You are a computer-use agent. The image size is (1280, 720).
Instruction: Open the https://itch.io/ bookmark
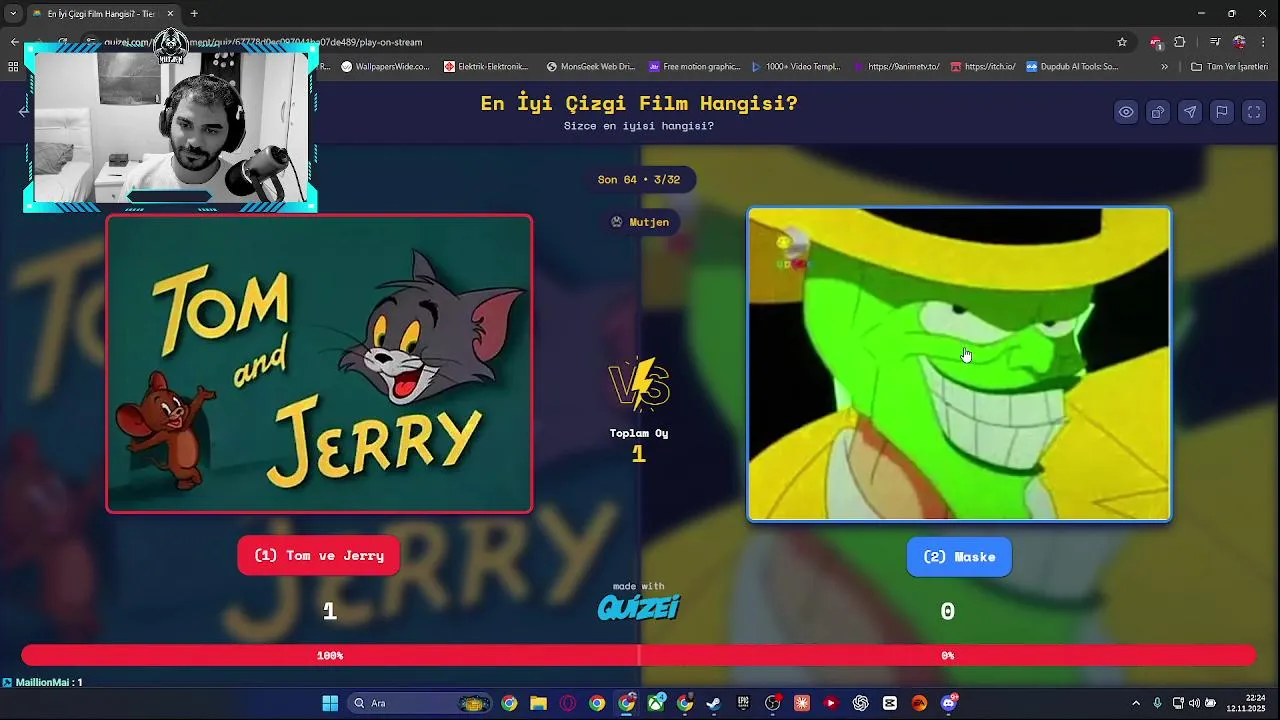pyautogui.click(x=983, y=67)
